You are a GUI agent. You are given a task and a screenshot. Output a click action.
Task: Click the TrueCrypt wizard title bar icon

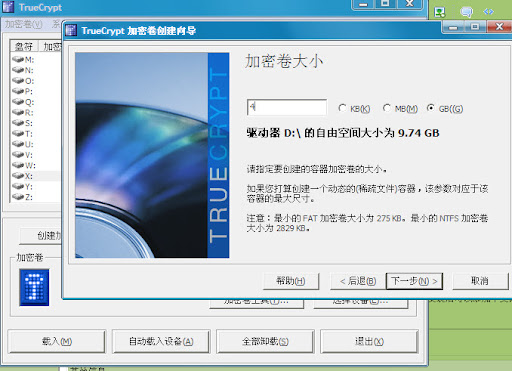(71, 30)
